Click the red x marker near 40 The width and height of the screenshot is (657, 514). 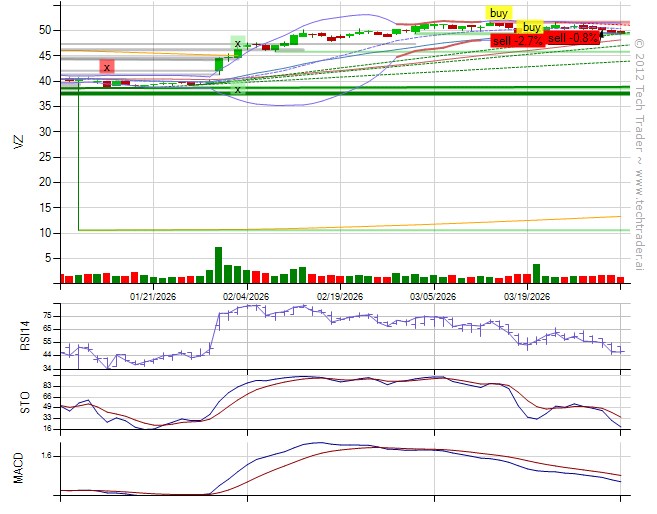tap(106, 67)
